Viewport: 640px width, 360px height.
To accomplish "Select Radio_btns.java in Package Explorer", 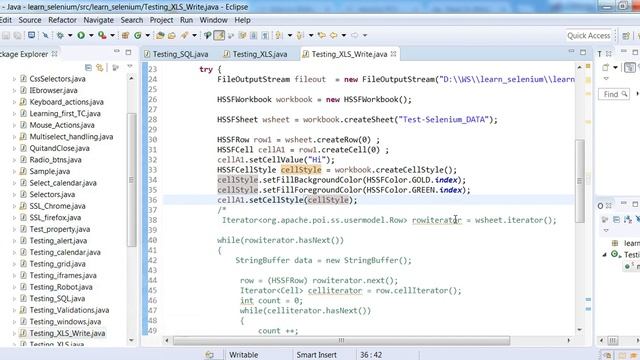I will point(56,160).
